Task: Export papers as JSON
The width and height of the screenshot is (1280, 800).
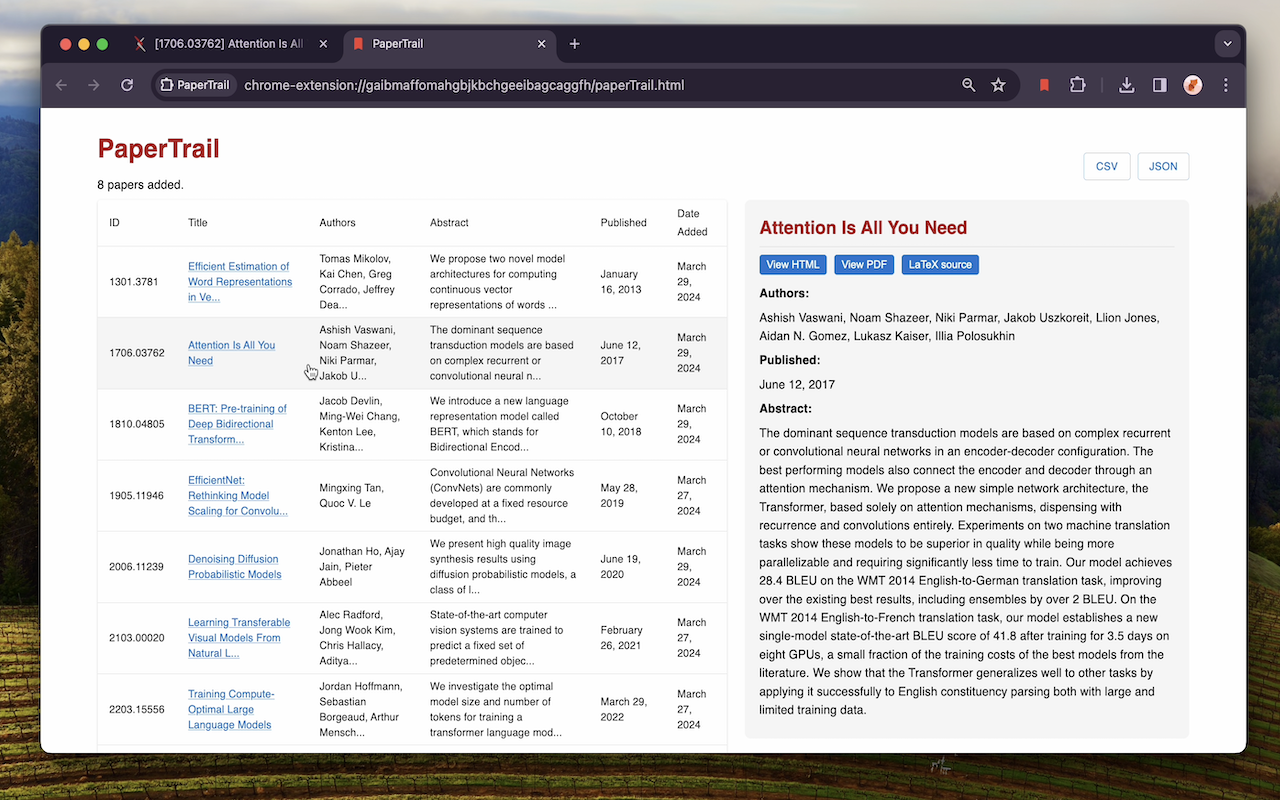Action: [1163, 166]
